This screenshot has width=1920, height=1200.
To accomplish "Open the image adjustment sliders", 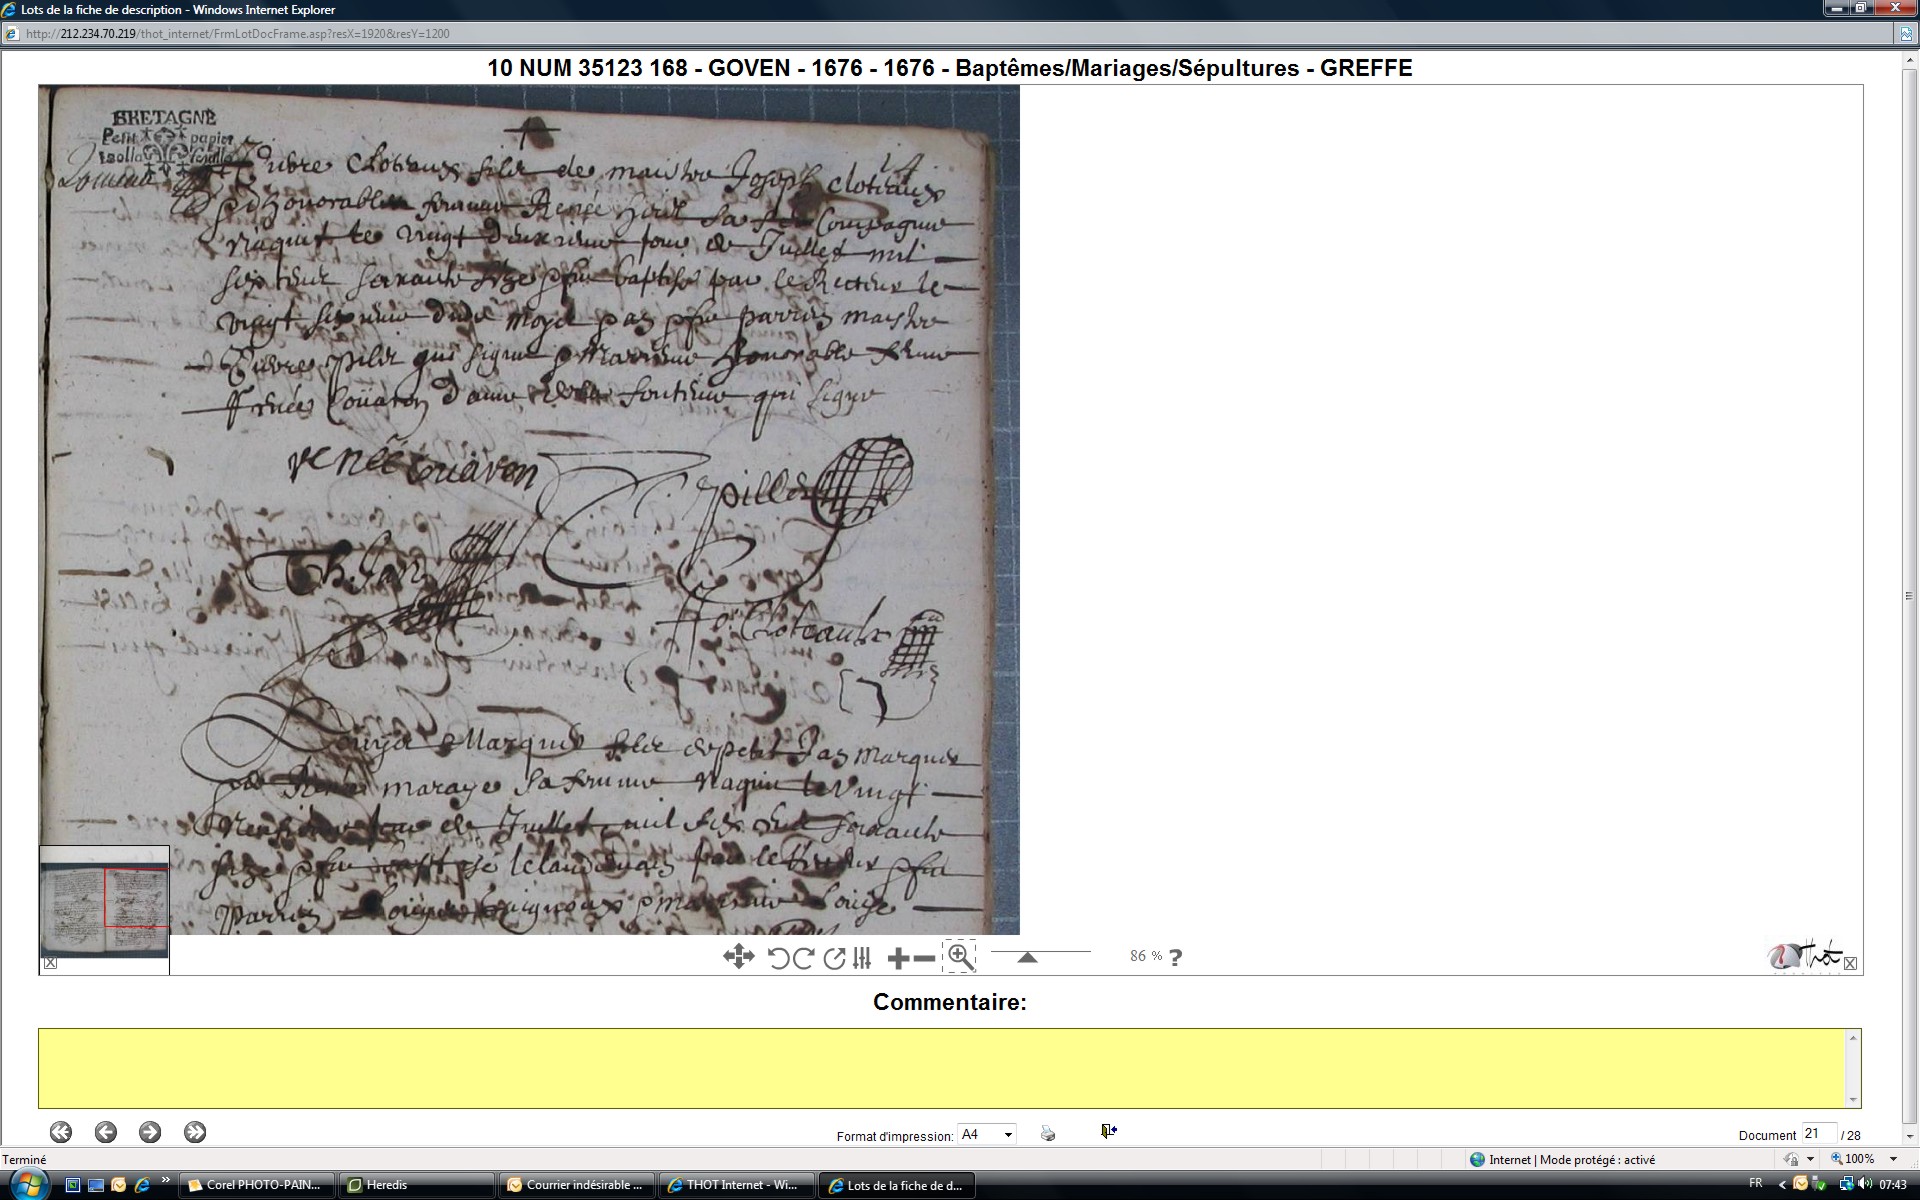I will coord(862,958).
